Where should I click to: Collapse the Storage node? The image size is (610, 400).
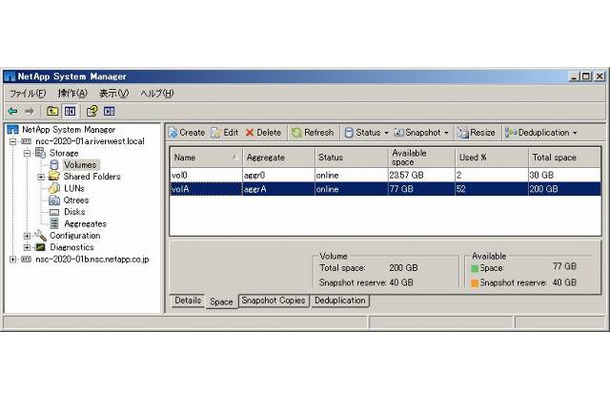click(27, 153)
